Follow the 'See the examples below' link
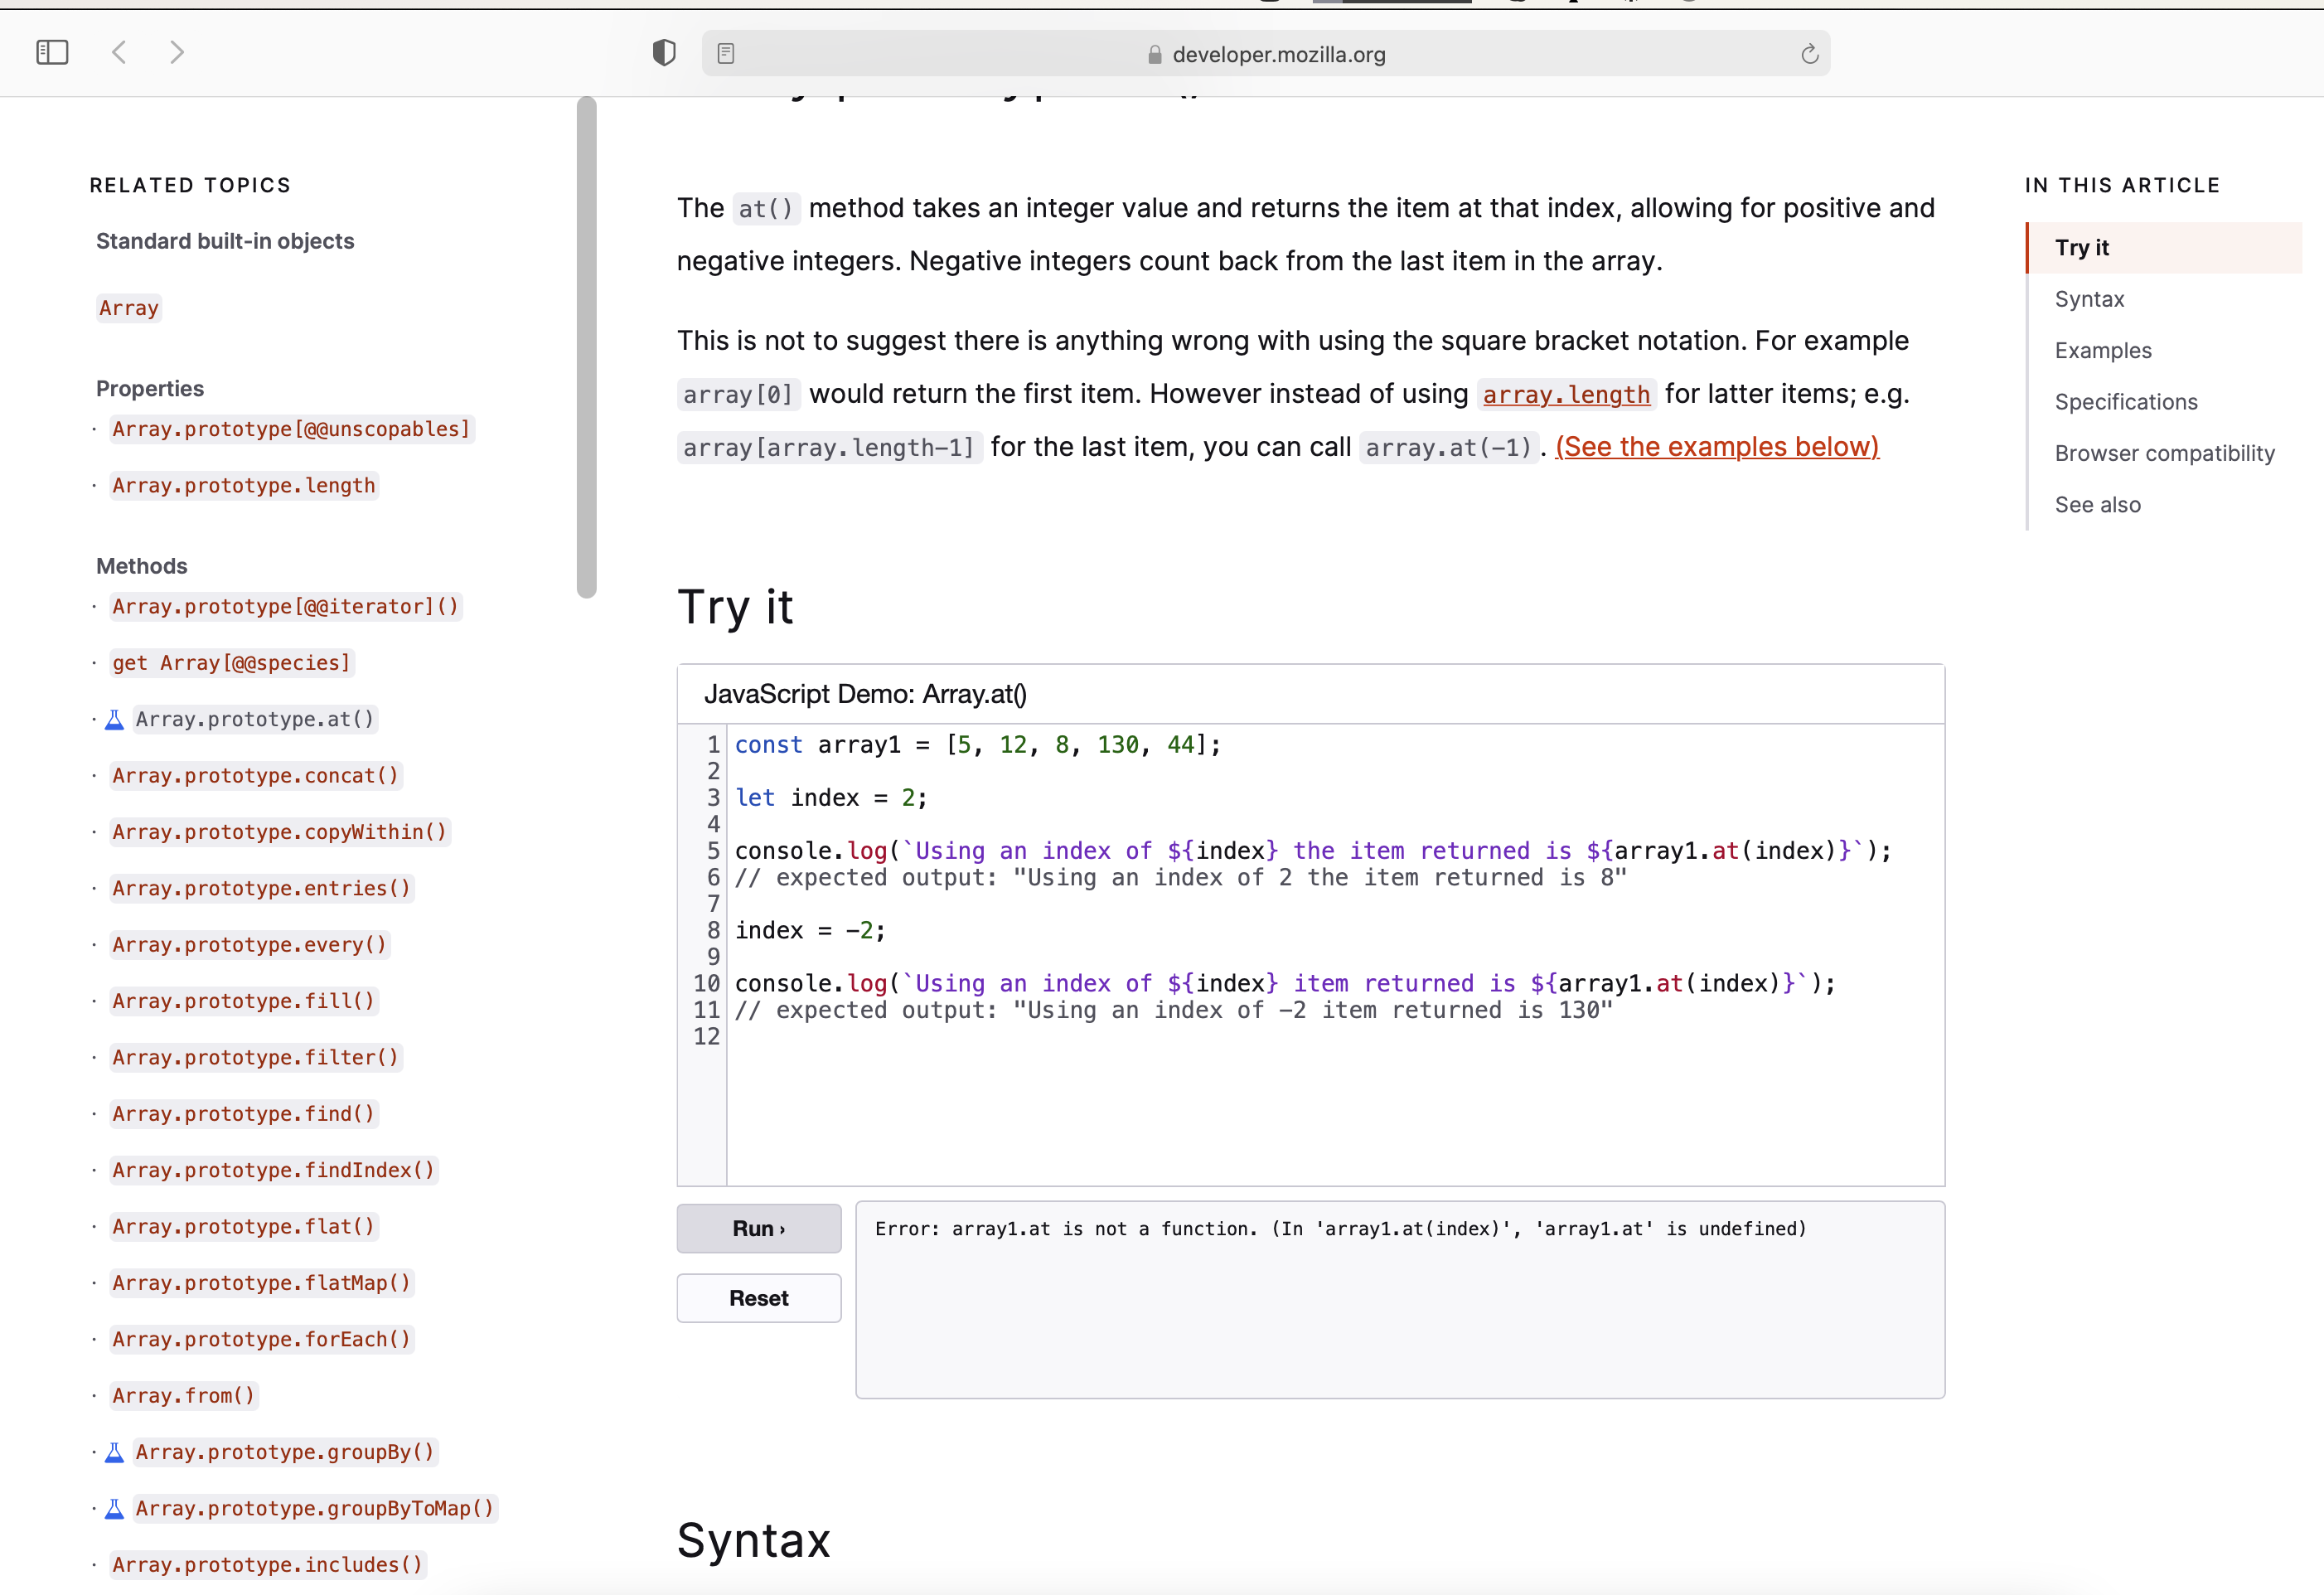Screen dimensions: 2324x1595 tap(1717, 447)
